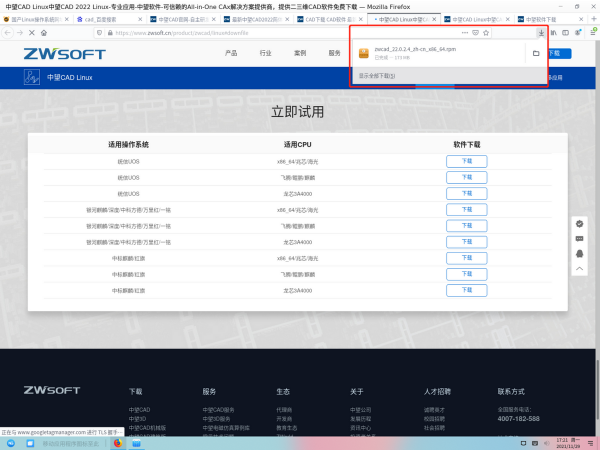Save page to Pocket
600x450 pixels.
(475, 33)
